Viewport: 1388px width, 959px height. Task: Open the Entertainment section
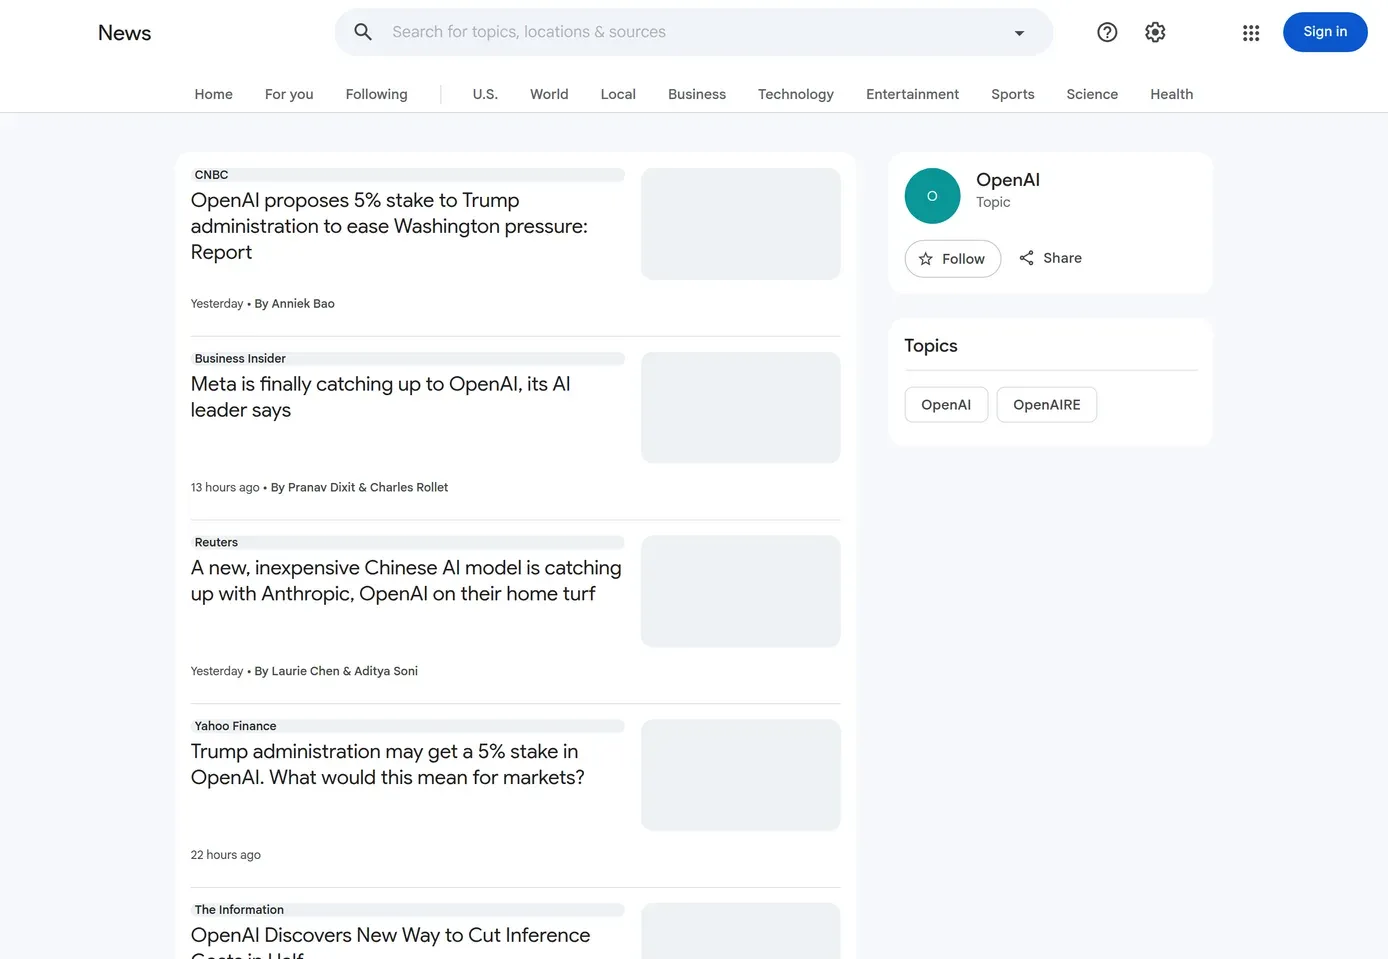pyautogui.click(x=912, y=94)
